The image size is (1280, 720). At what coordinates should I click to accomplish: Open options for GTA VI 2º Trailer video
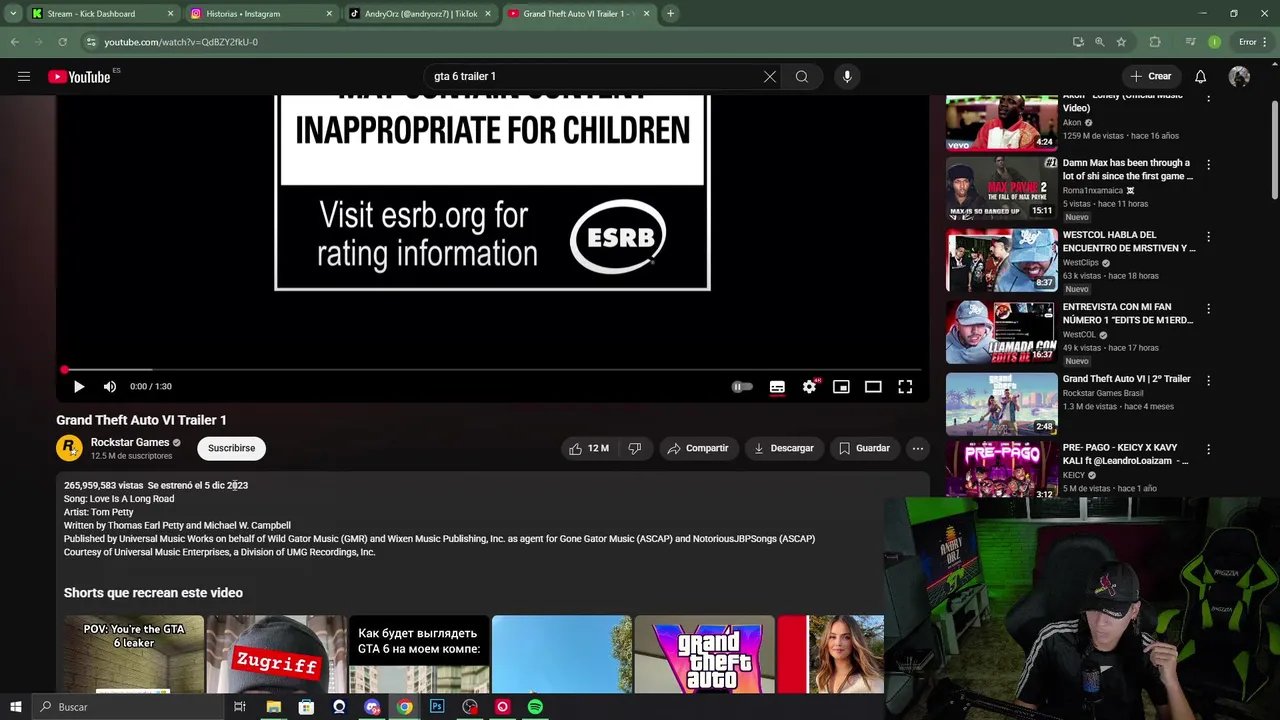[x=1208, y=381]
